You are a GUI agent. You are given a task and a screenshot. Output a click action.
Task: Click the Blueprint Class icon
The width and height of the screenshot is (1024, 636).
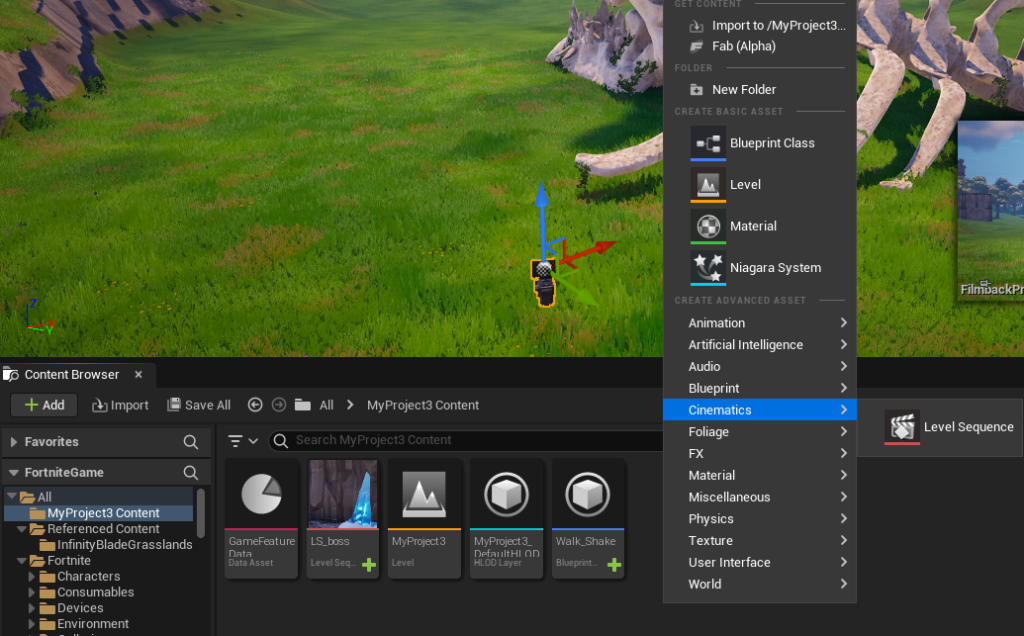coord(708,142)
